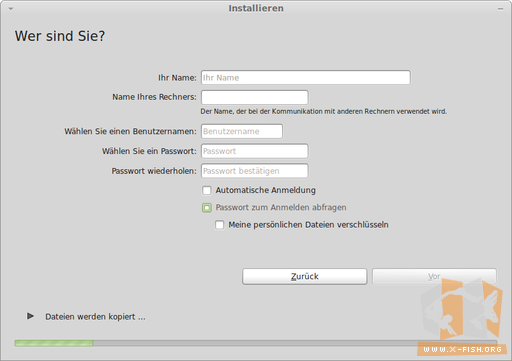Click the Passwort entry field
Image resolution: width=512 pixels, height=361 pixels.
(255, 151)
